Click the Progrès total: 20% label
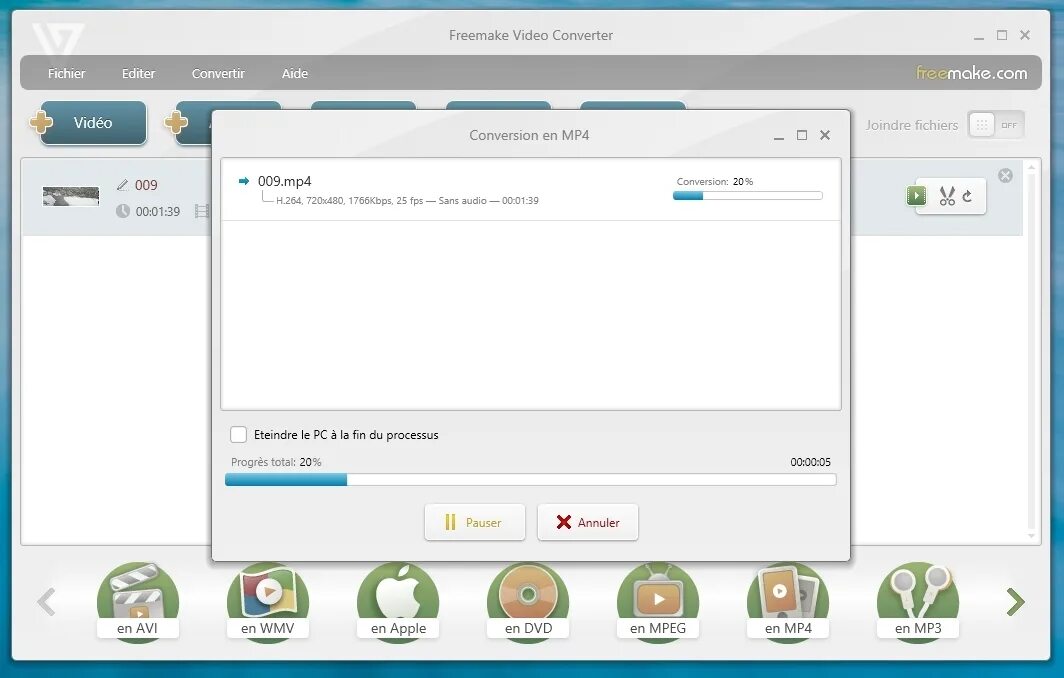The height and width of the screenshot is (678, 1064). [276, 462]
